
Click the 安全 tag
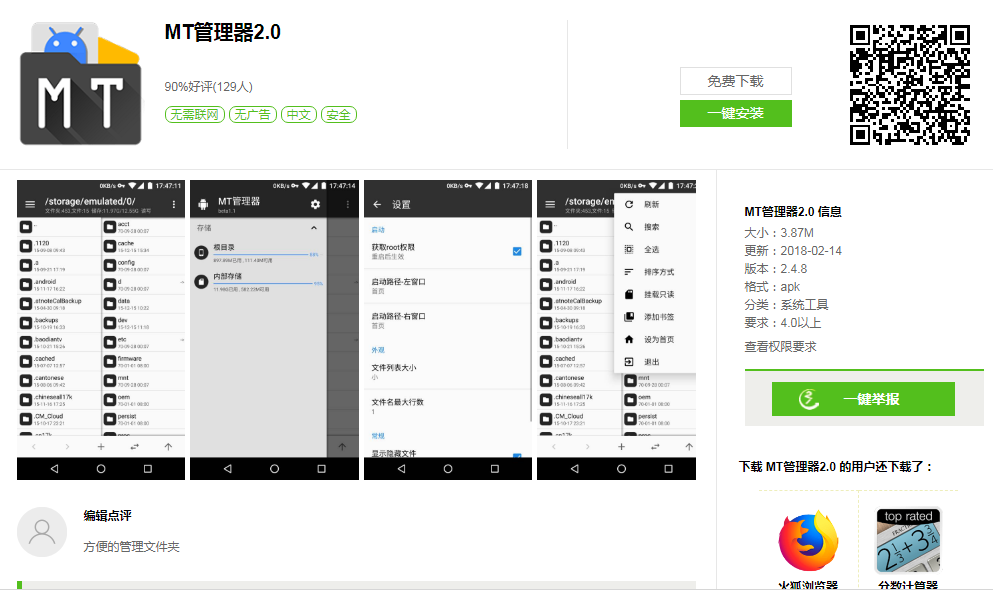pyautogui.click(x=339, y=115)
